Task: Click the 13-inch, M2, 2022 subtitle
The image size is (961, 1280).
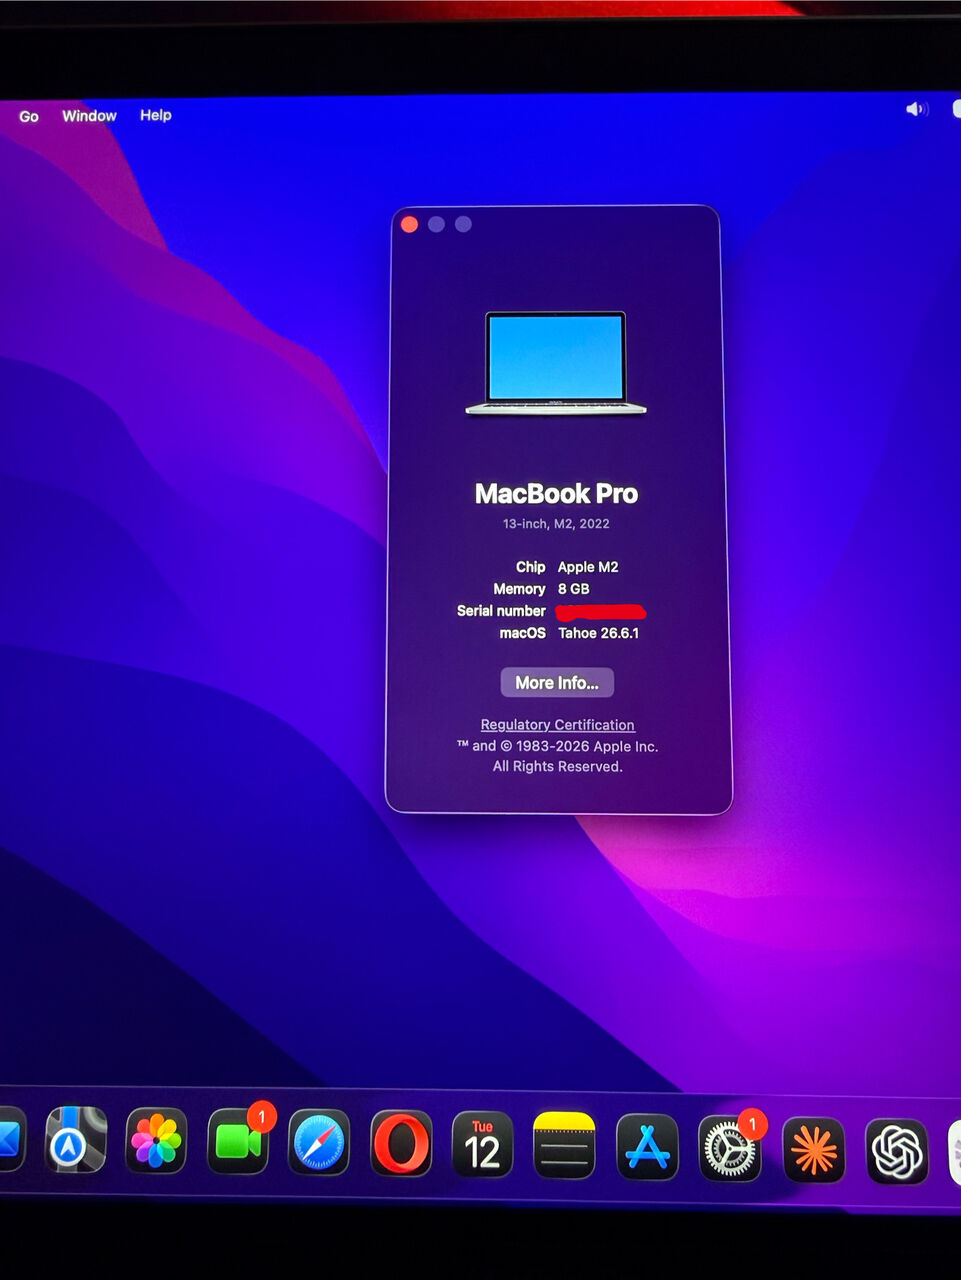Action: (x=556, y=524)
